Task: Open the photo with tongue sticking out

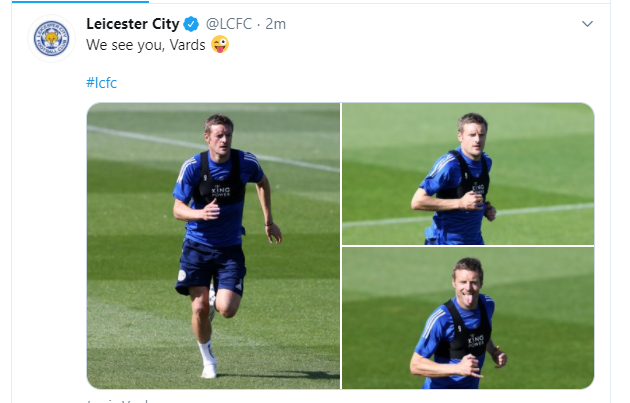Action: (468, 318)
